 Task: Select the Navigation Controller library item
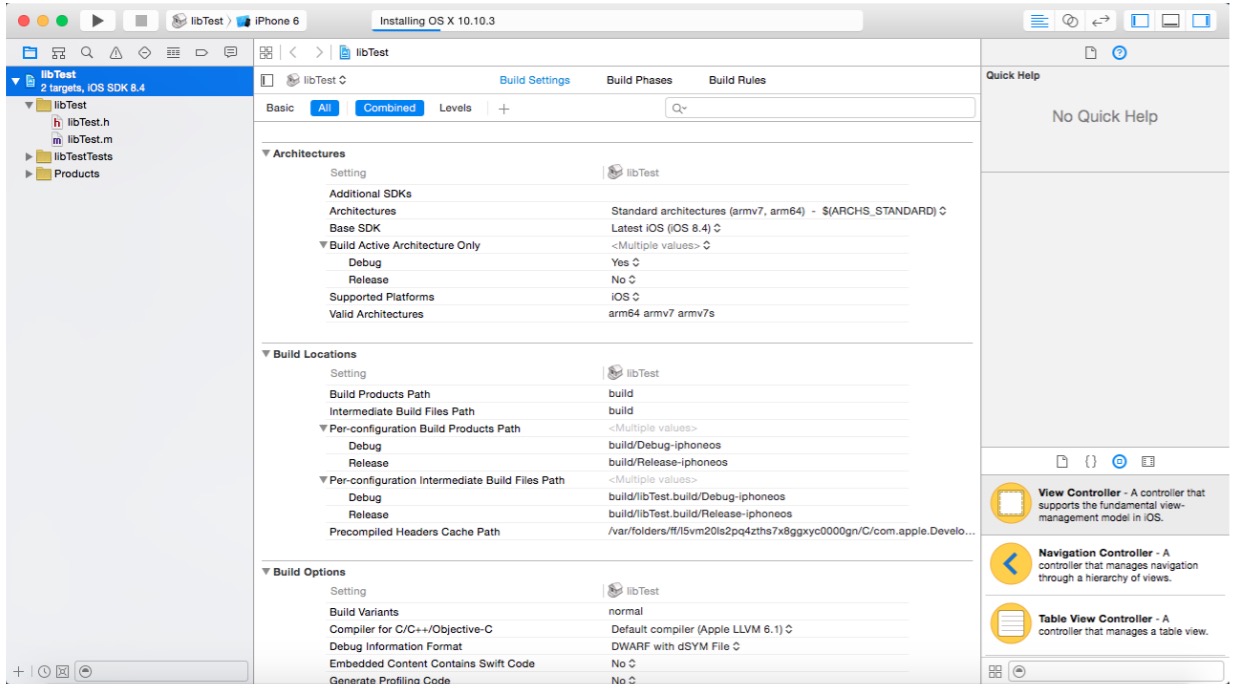coord(1105,565)
